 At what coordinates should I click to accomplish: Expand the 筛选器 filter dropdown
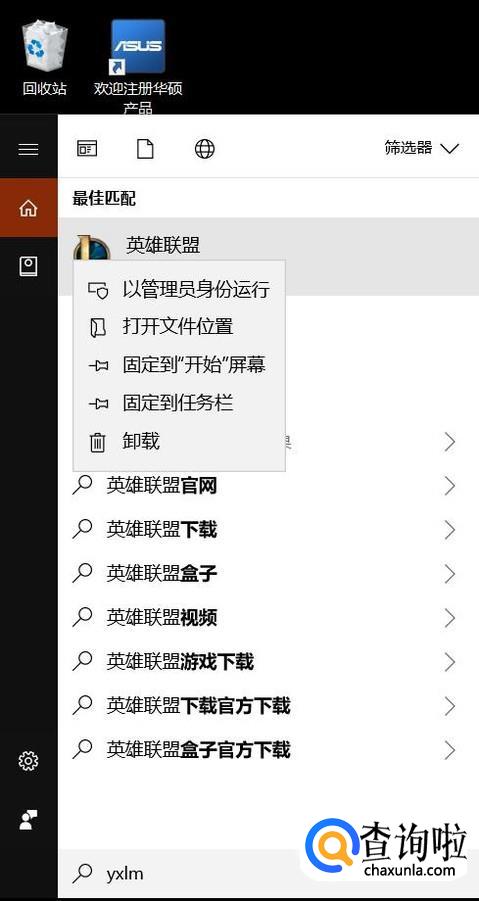[421, 148]
